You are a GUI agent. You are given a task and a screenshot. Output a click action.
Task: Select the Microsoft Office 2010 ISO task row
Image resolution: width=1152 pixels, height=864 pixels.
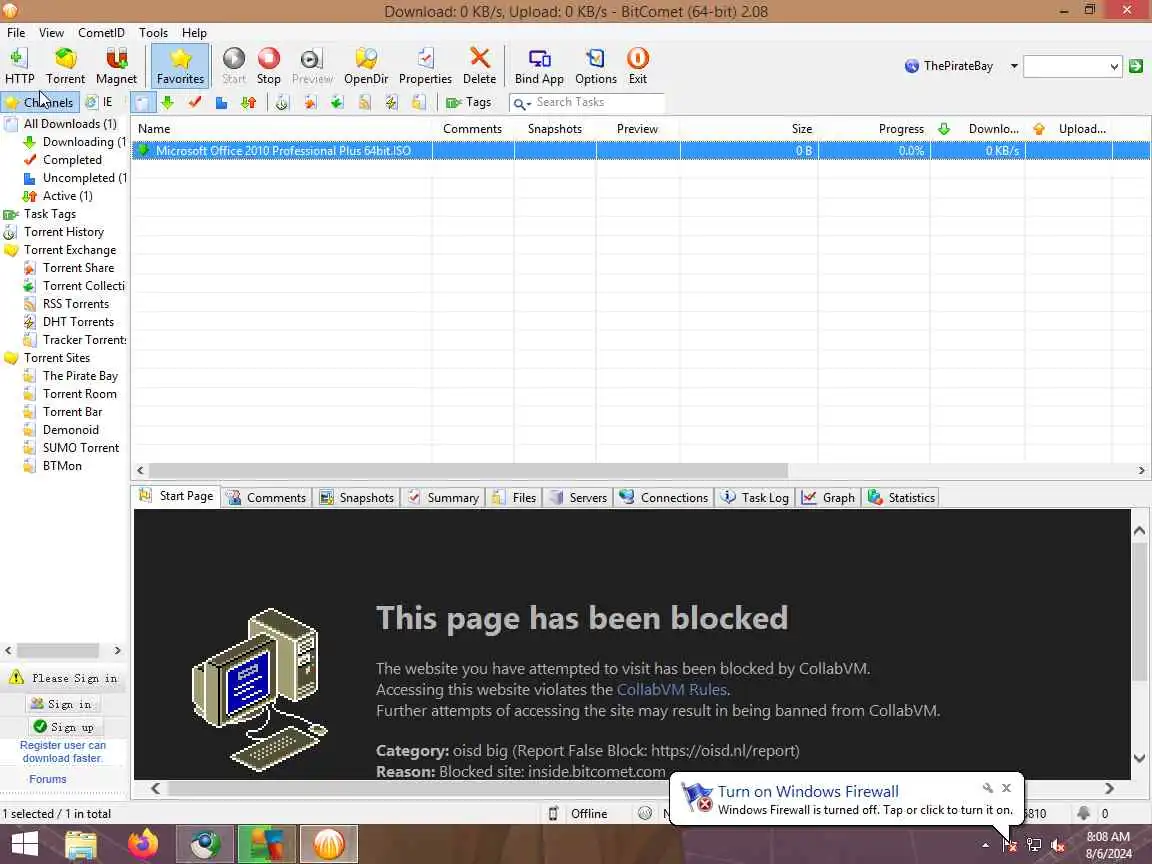(x=641, y=151)
